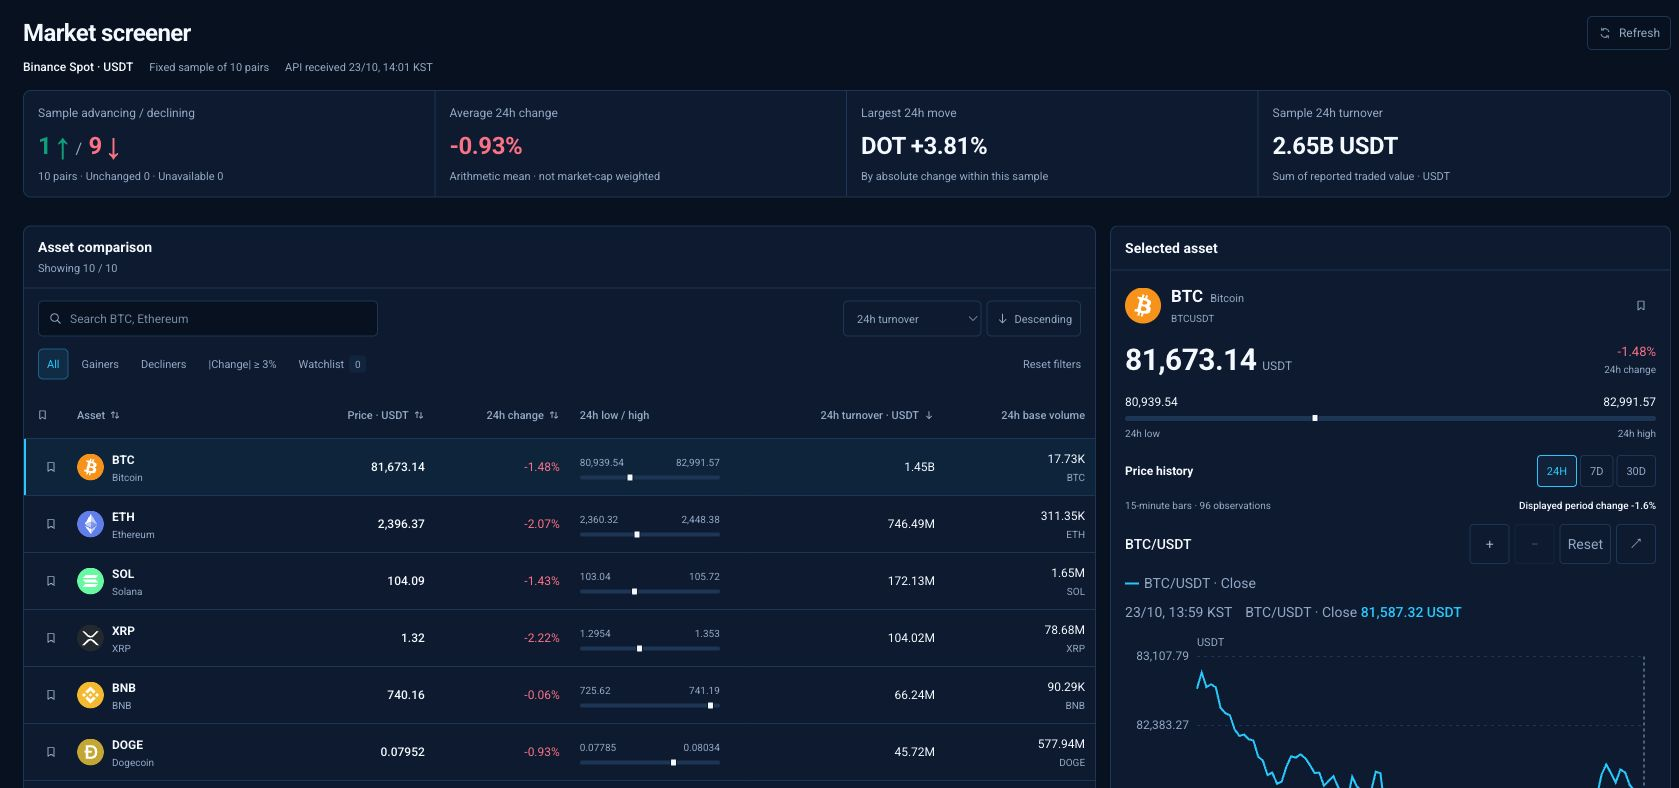This screenshot has height=788, width=1679.
Task: Bookmark ETH in the table row
Action: pos(51,524)
